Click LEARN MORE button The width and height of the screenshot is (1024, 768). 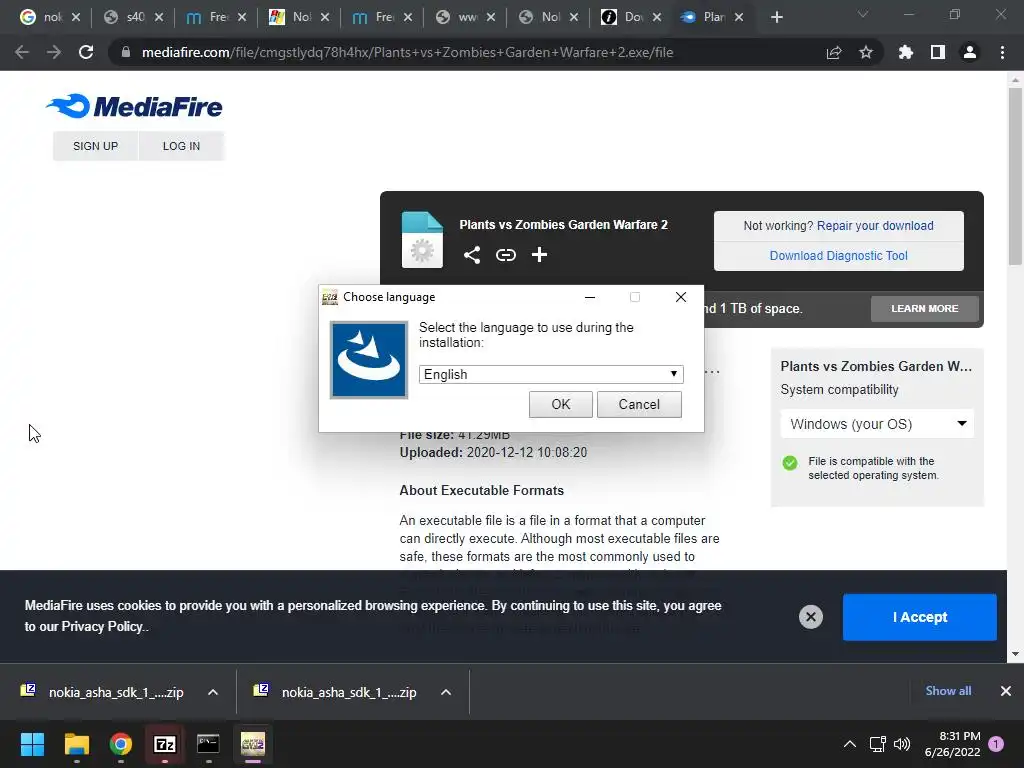click(x=925, y=308)
